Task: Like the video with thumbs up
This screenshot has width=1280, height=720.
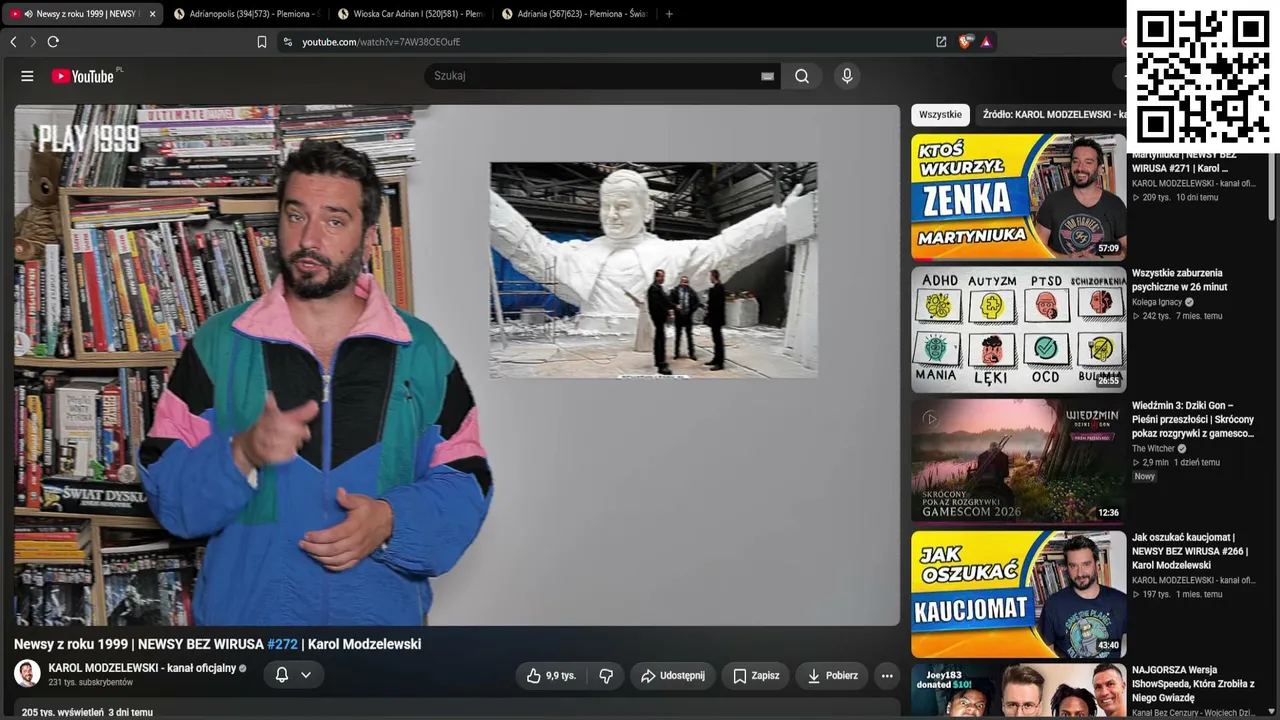Action: (552, 676)
